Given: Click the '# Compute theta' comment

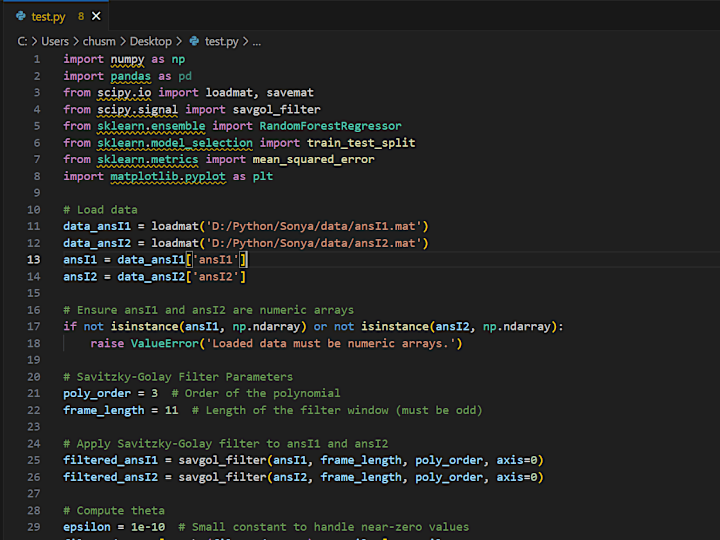Looking at the screenshot, I should (x=114, y=511).
